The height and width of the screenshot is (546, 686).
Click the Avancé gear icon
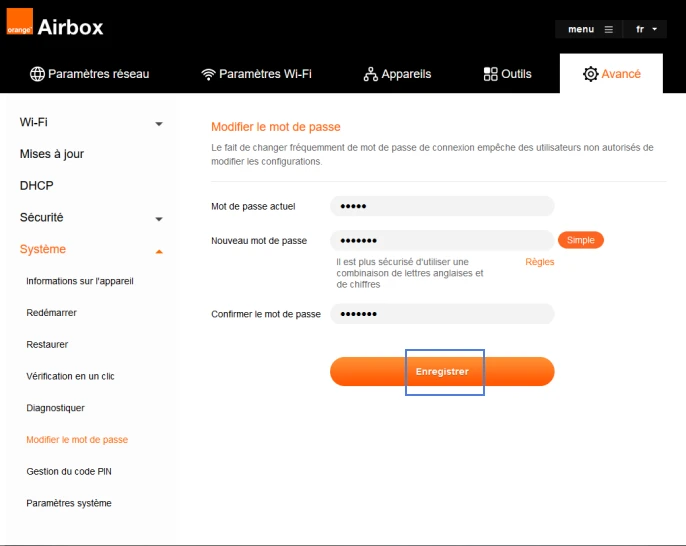pos(591,74)
